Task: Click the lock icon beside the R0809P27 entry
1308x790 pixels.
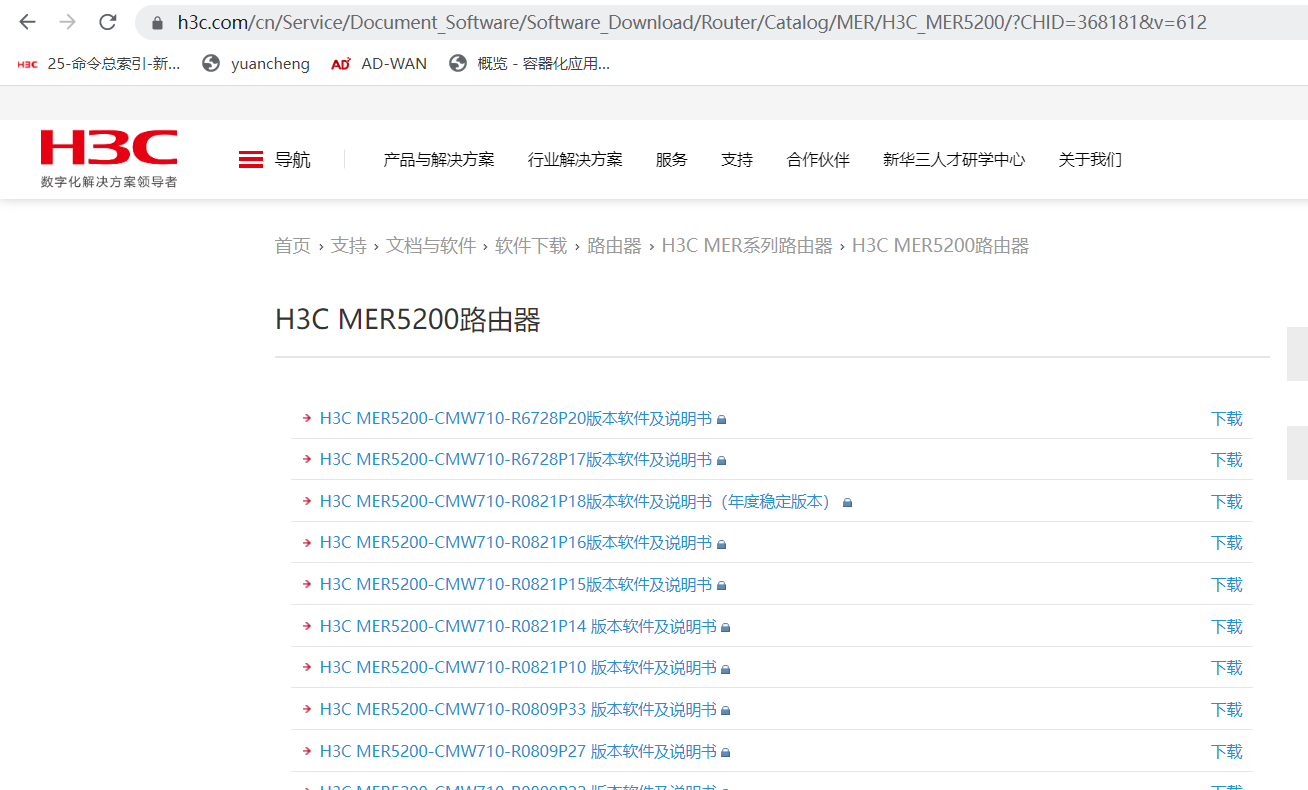Action: 726,753
